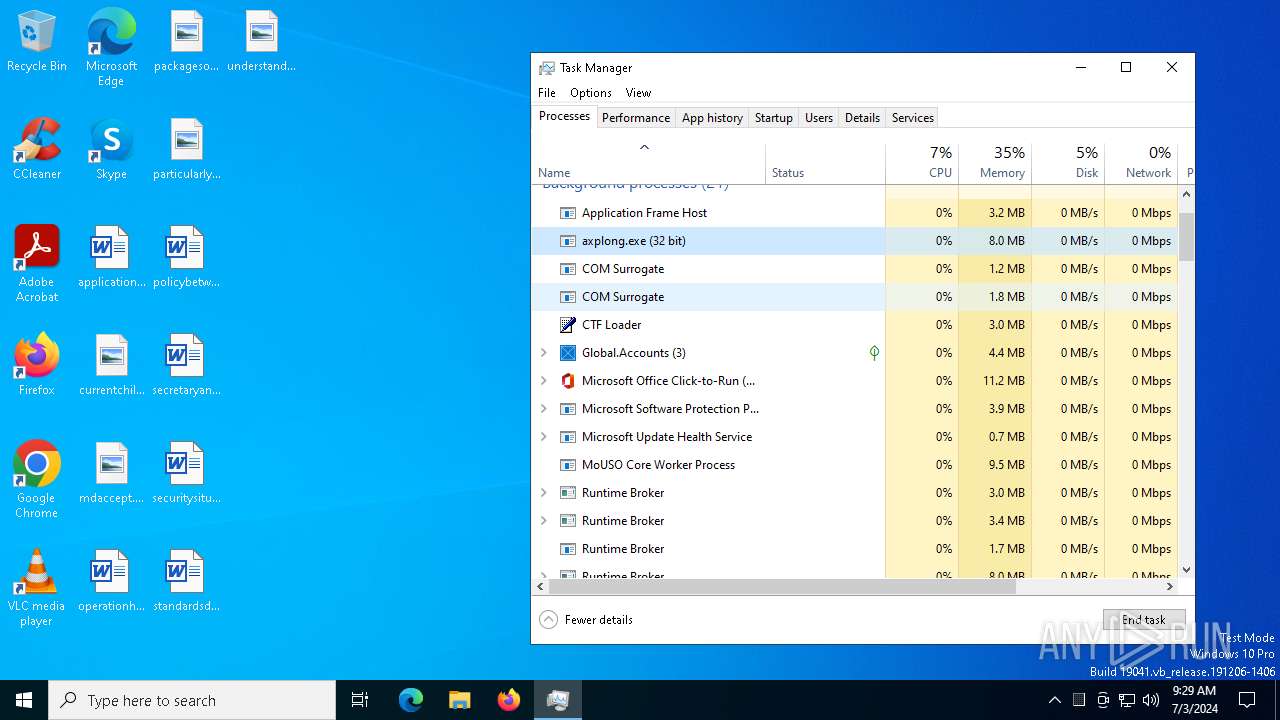
Task: Click the vertical scrollbar thumb in process list
Action: 1186,237
